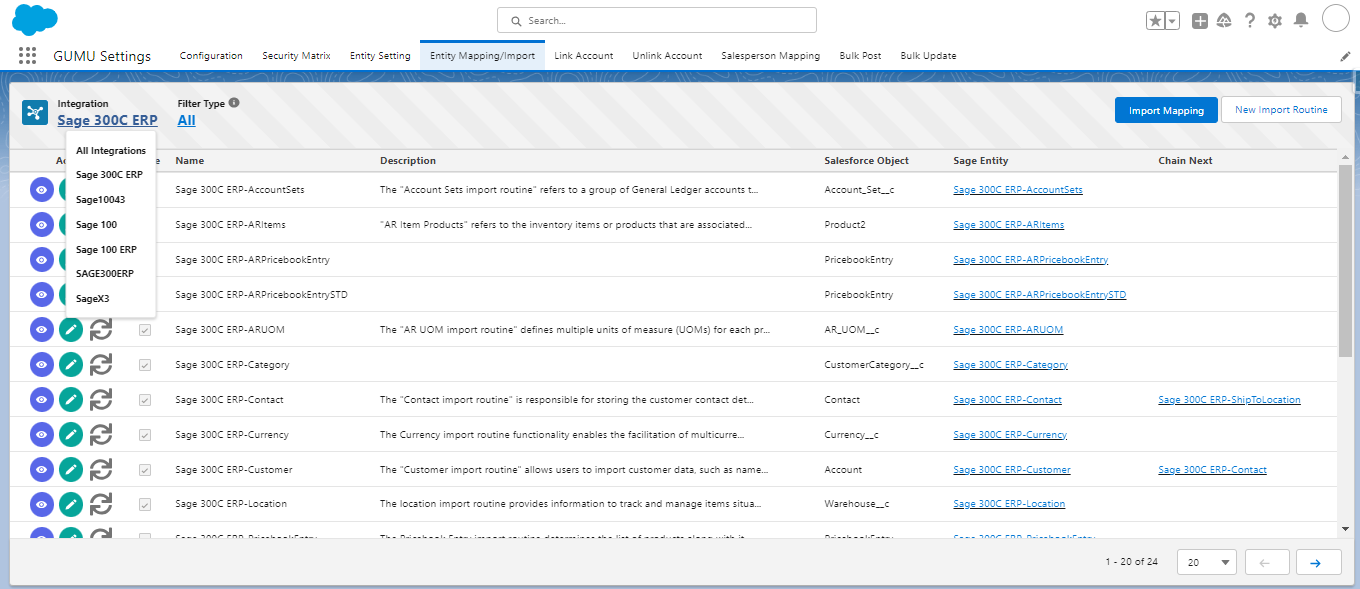1360x589 pixels.
Task: Choose Sage10043 from the integration list
Action: click(101, 200)
